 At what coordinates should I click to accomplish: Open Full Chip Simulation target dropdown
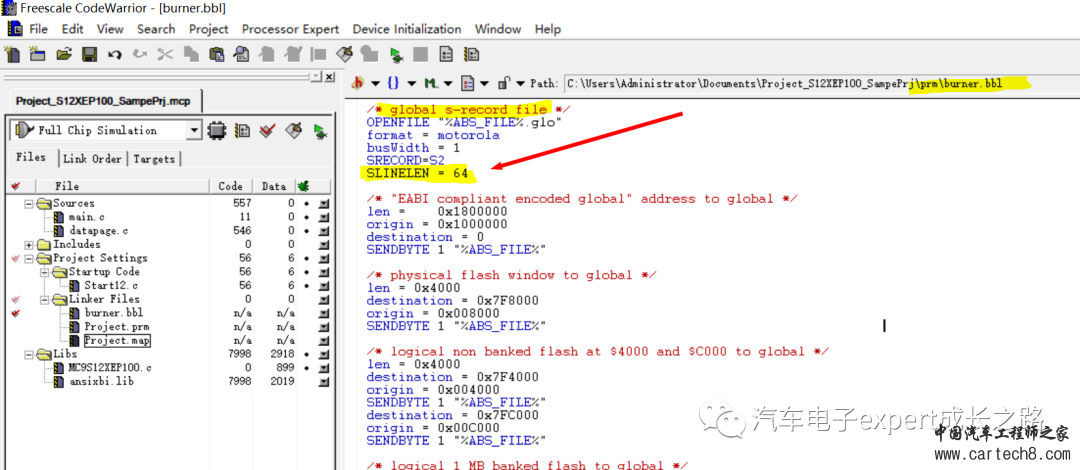tap(194, 130)
